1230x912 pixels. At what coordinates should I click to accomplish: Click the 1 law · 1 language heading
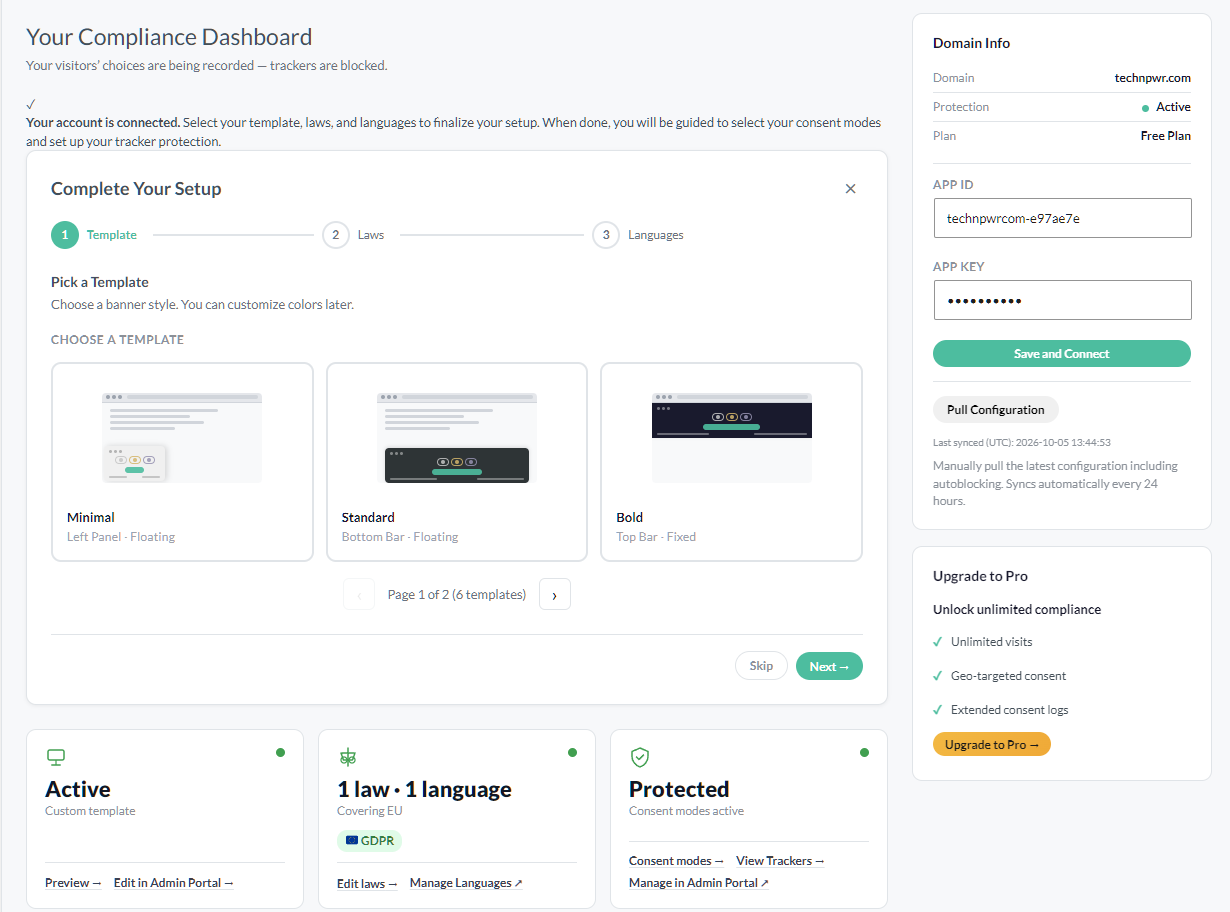coord(424,789)
